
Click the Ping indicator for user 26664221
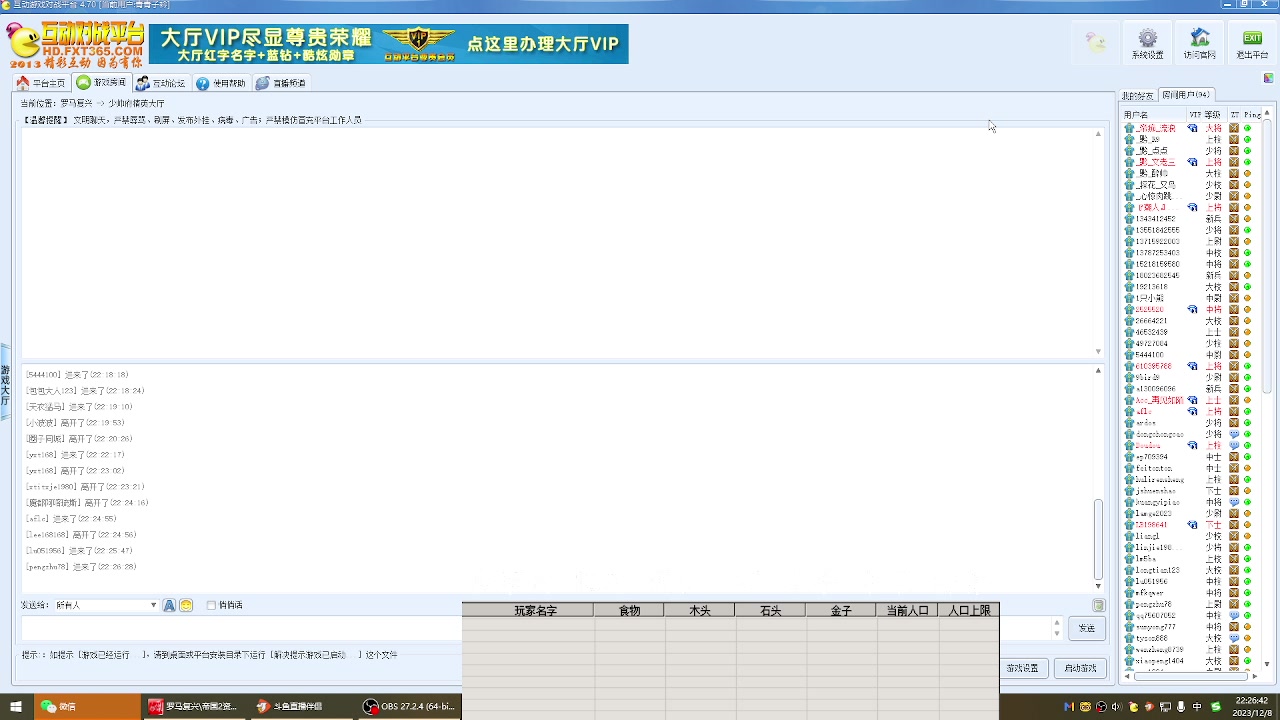click(x=1247, y=321)
